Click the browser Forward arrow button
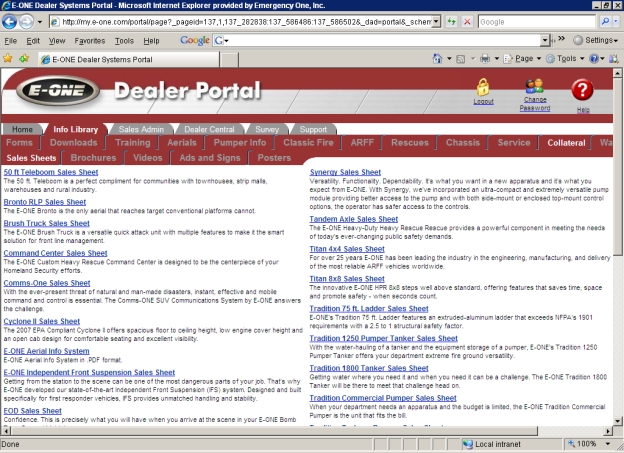The image size is (624, 453). [x=26, y=21]
